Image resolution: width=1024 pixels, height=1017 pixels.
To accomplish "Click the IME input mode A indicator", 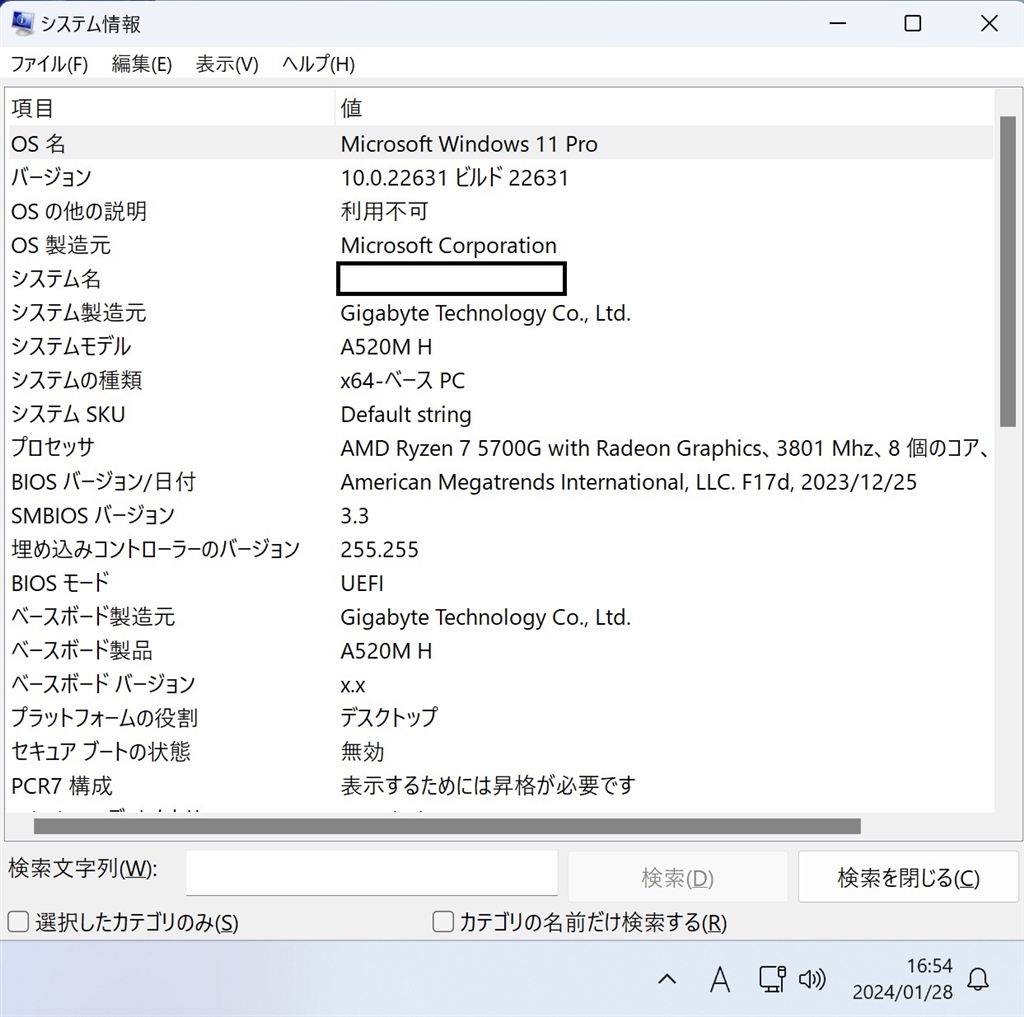I will (720, 979).
